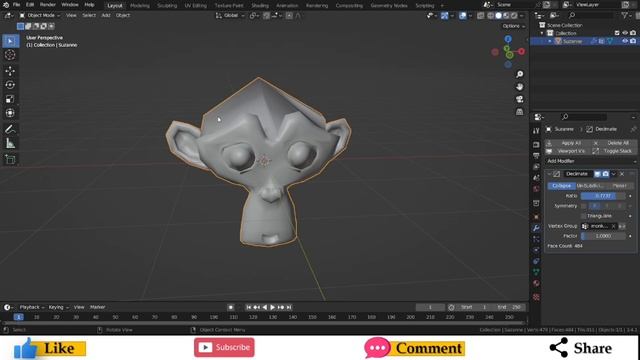Open Decimate modifier extra options arrow
640x360 pixels.
click(613, 174)
